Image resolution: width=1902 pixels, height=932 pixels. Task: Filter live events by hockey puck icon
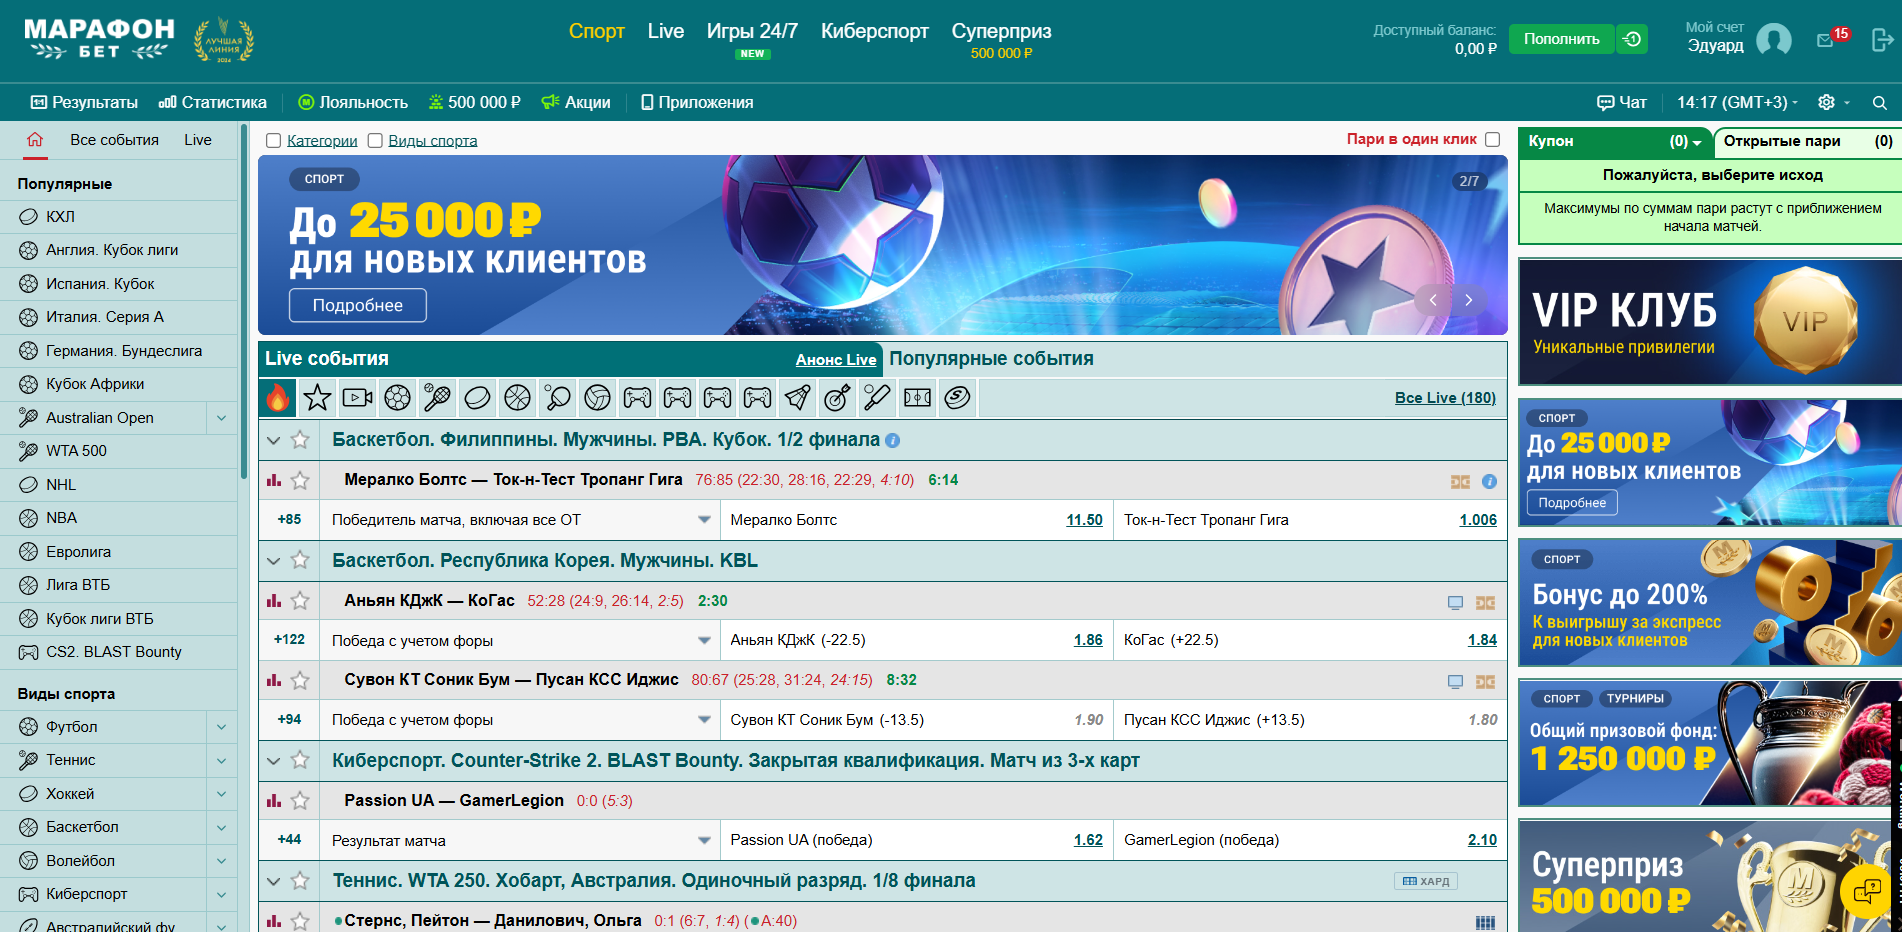pos(477,398)
